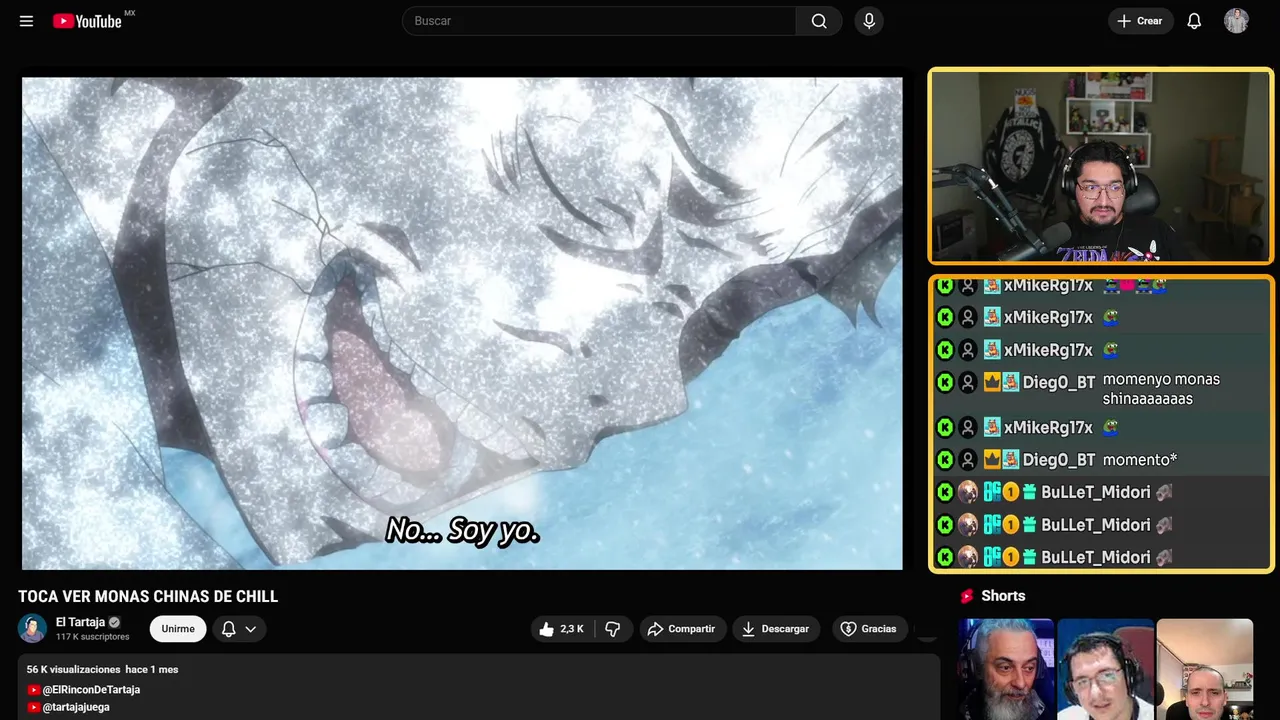Click the Gracias button
1280x720 pixels.
click(868, 629)
